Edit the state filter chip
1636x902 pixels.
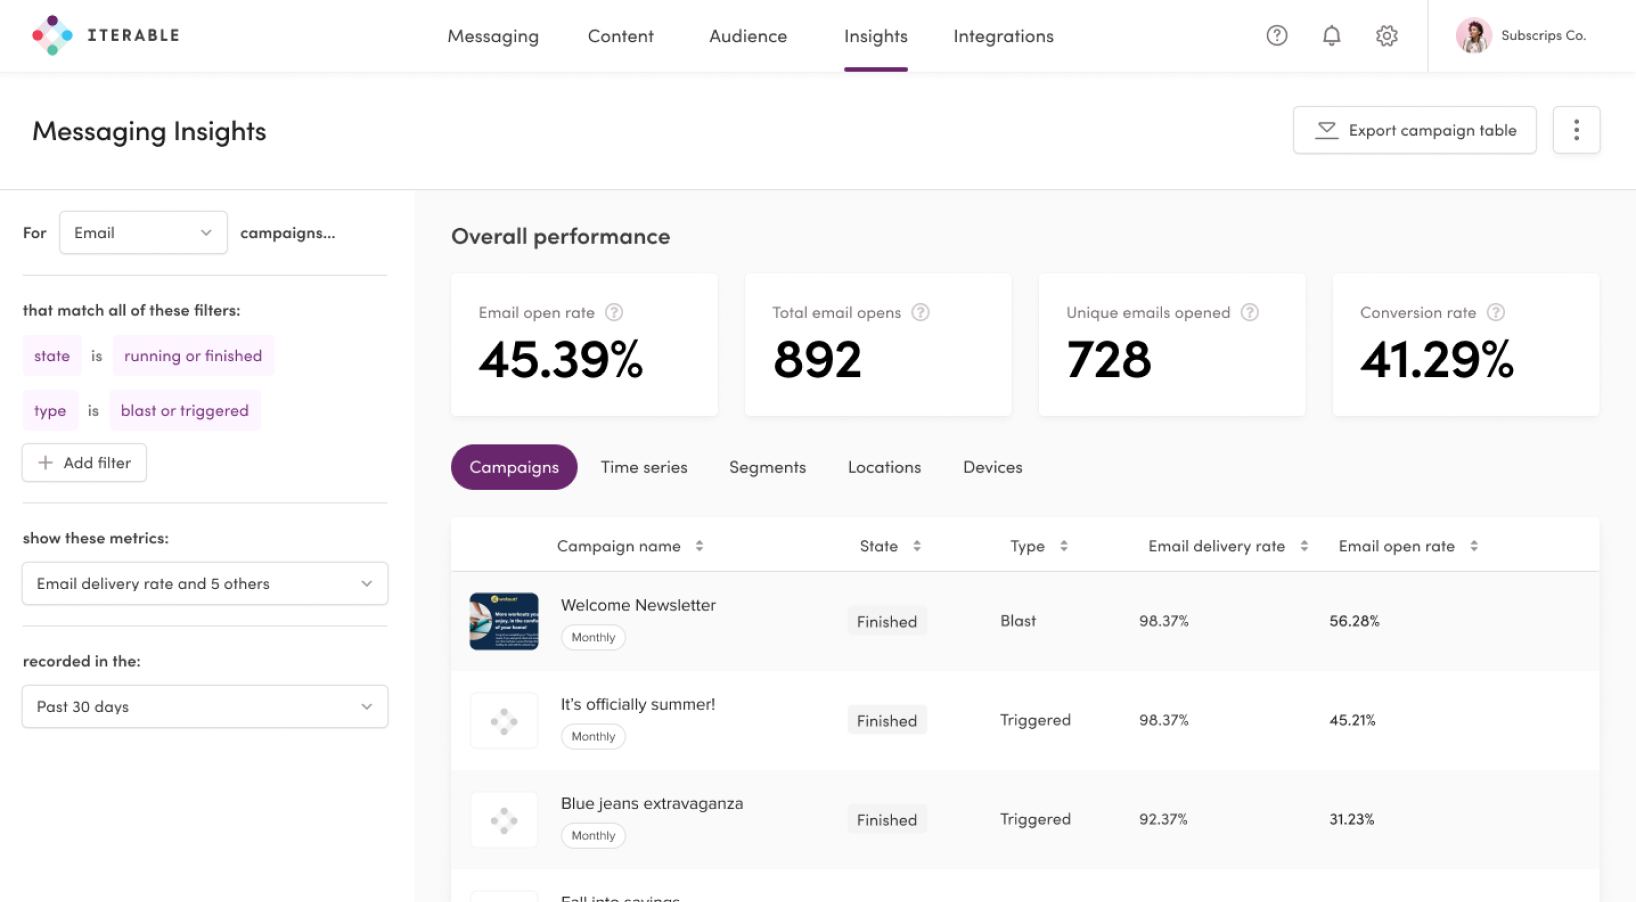pyautogui.click(x=52, y=356)
